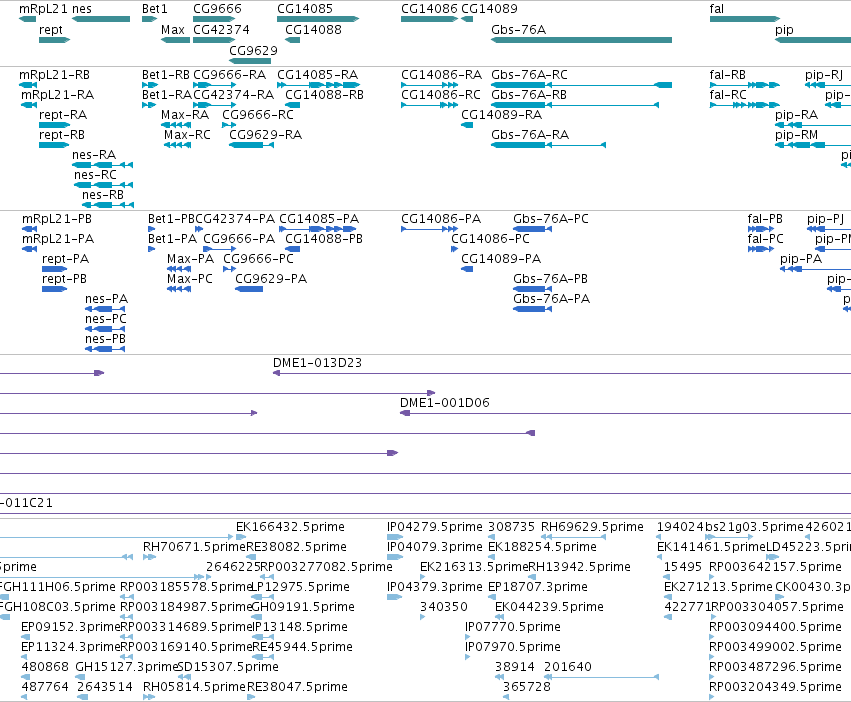Viewport: 851px width, 702px height.
Task: Select transcript CG14086-RC
Action: click(x=441, y=95)
